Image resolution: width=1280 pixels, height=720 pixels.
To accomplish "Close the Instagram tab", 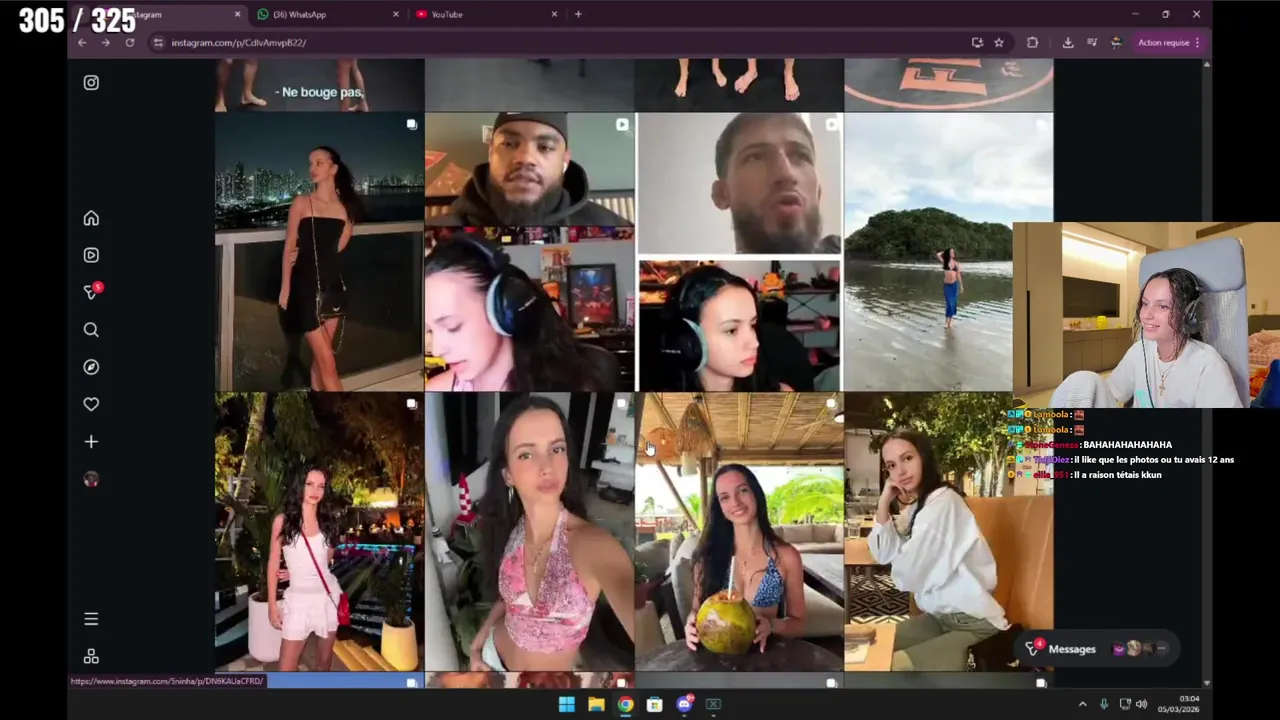I will [237, 14].
